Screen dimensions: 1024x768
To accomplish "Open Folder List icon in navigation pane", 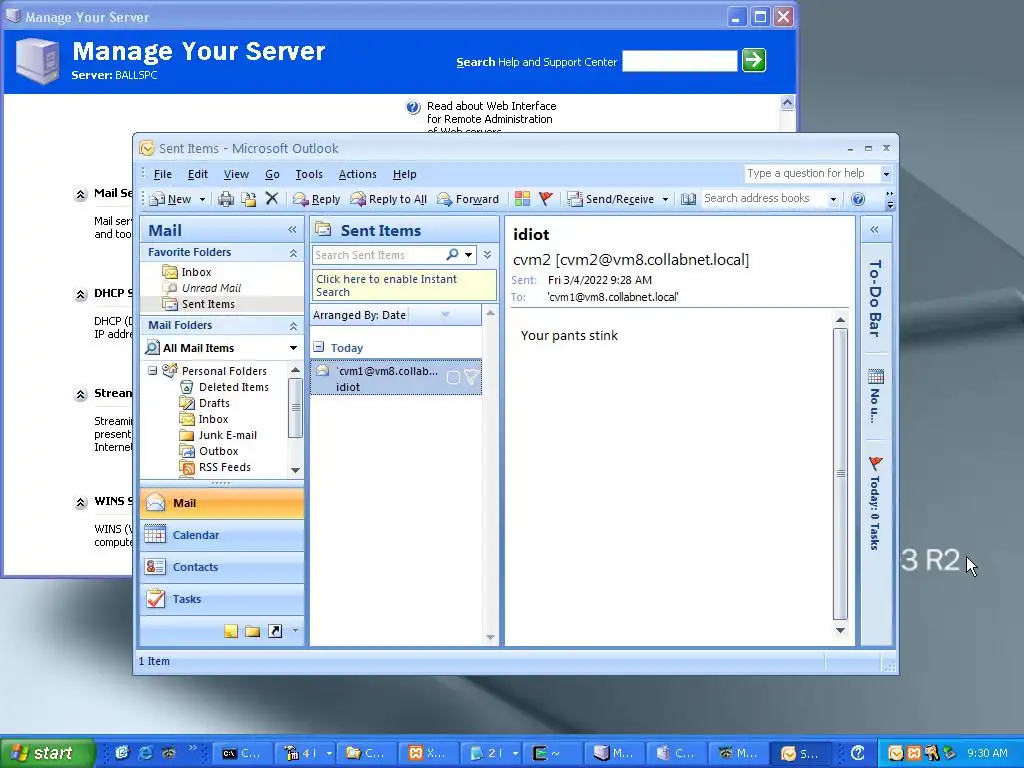I will [x=253, y=631].
